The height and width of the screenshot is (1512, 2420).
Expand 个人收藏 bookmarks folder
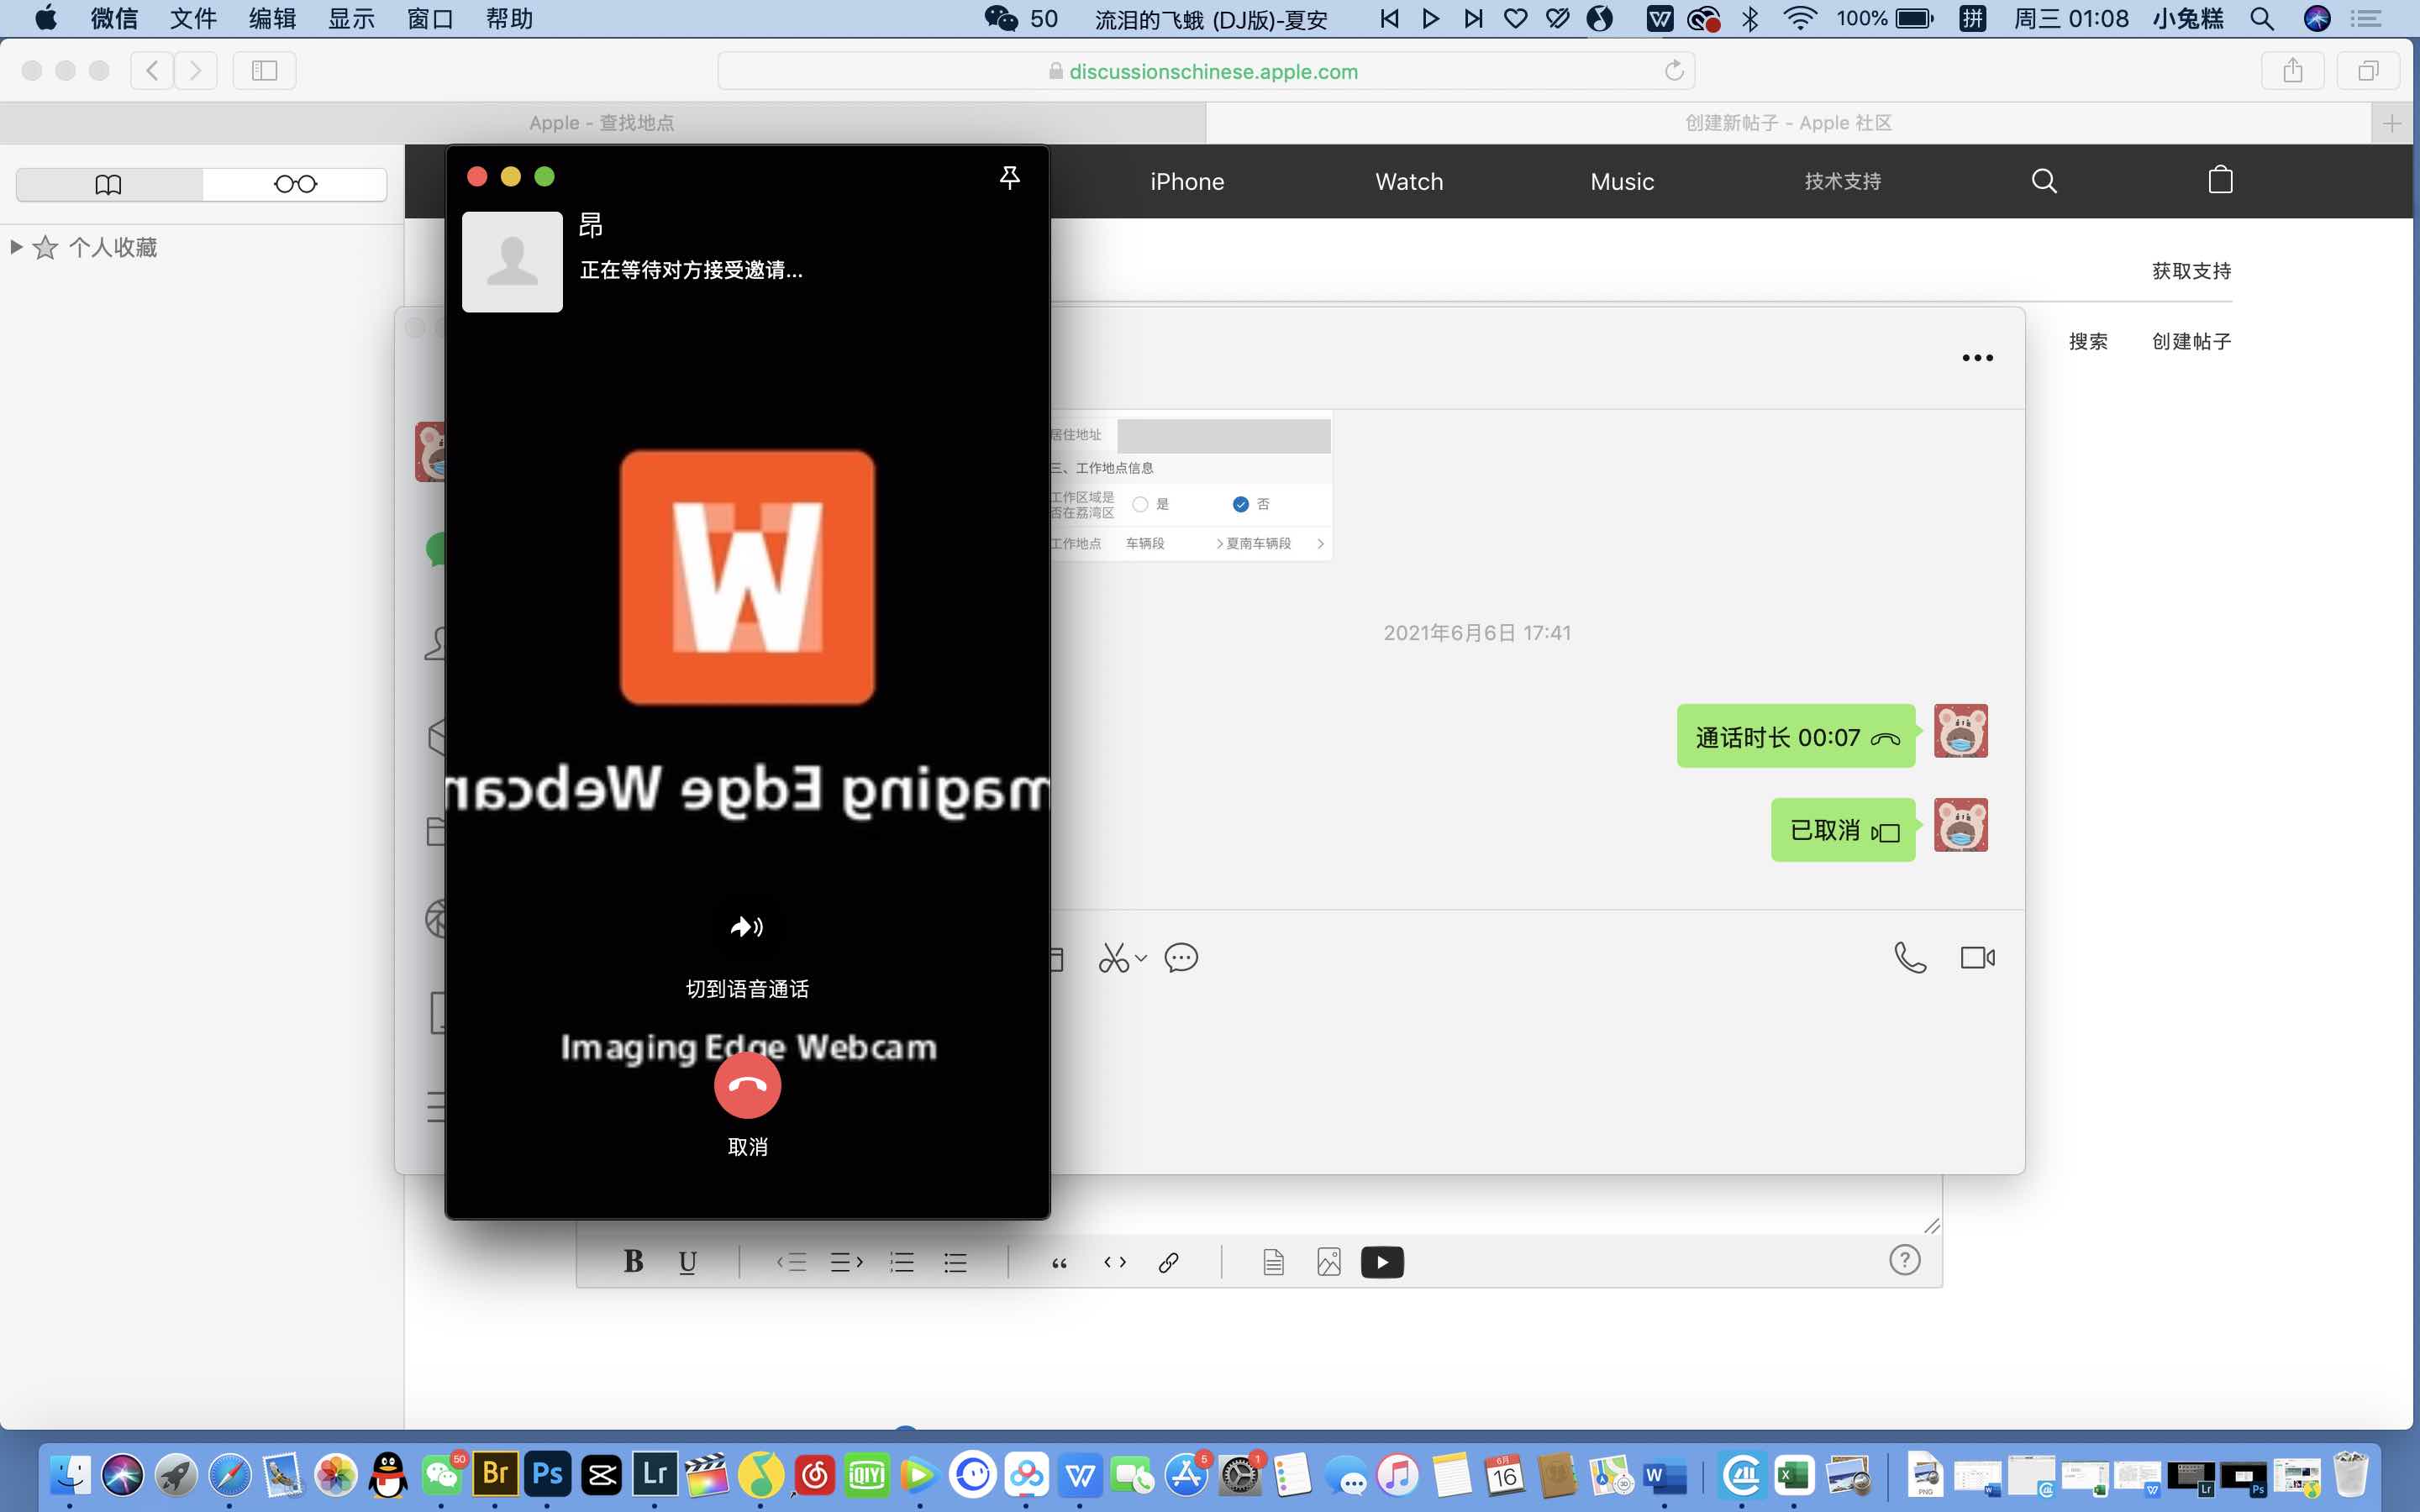(x=16, y=247)
